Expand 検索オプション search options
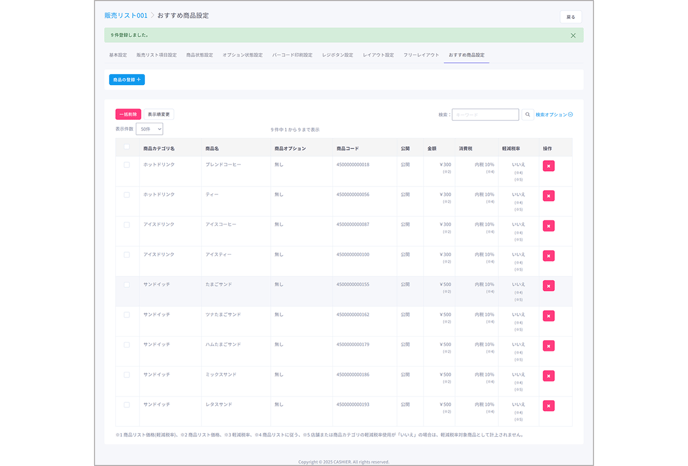688x466 pixels. coord(554,115)
